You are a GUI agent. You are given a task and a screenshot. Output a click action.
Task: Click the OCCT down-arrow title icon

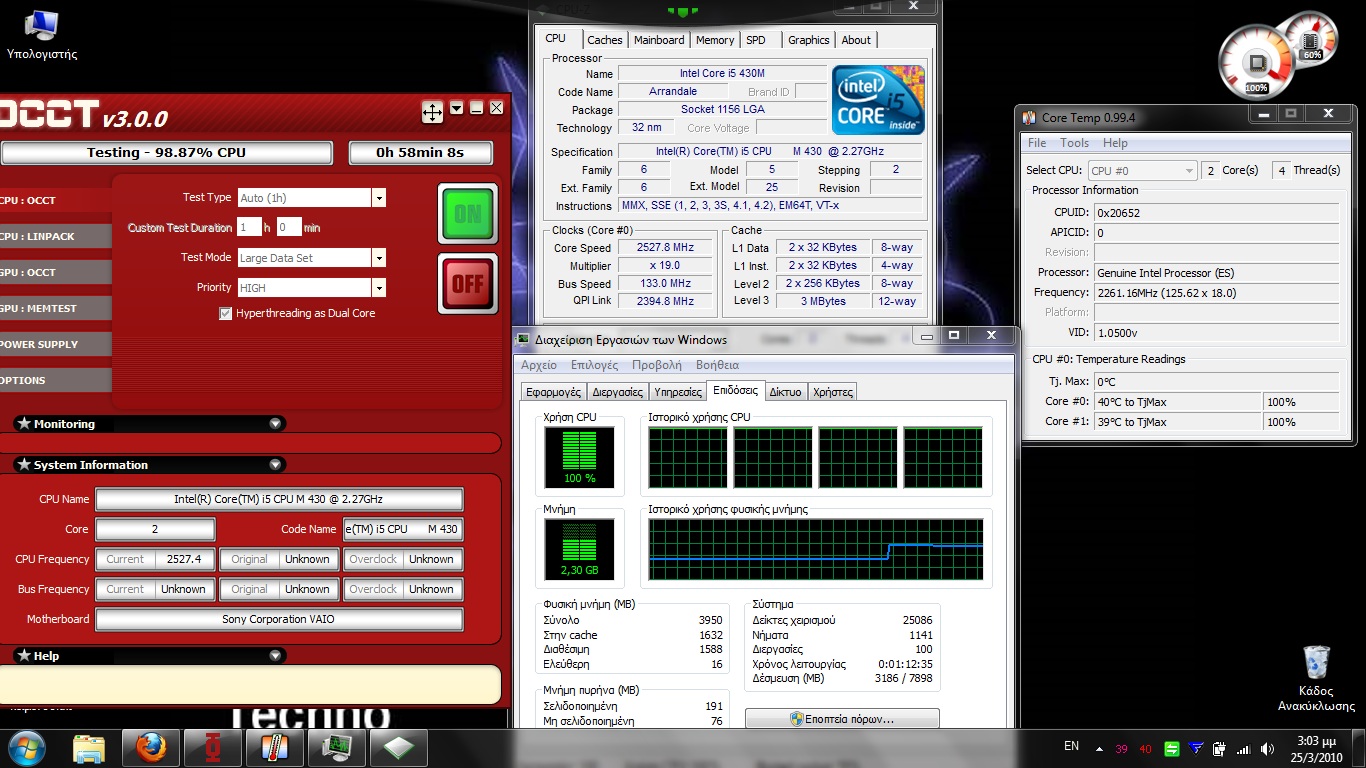(457, 108)
